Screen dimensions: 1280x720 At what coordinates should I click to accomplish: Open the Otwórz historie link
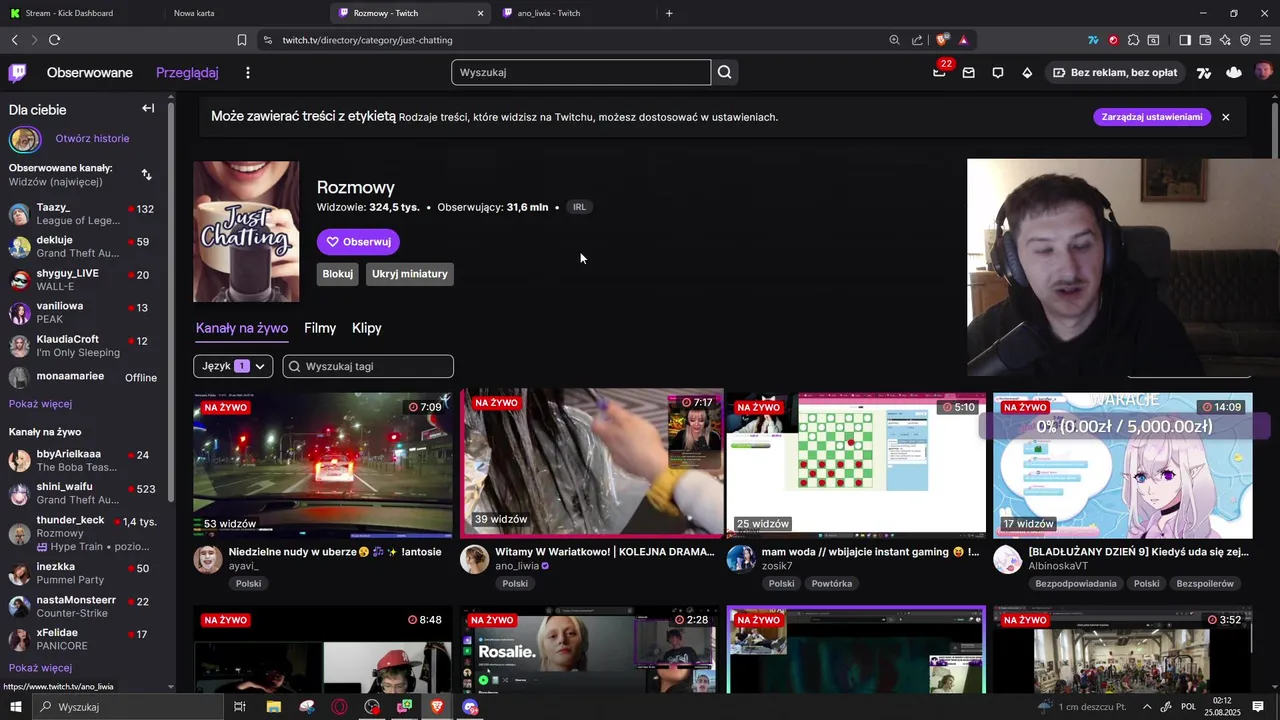coord(92,139)
